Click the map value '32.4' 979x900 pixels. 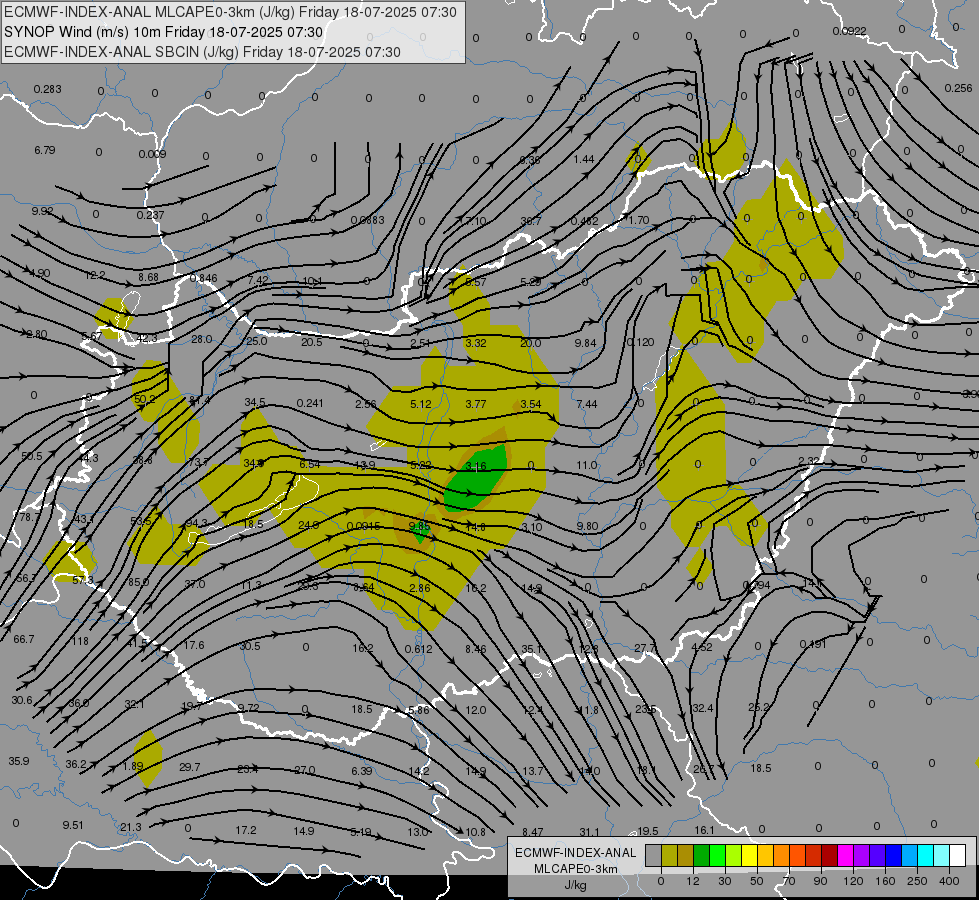702,708
